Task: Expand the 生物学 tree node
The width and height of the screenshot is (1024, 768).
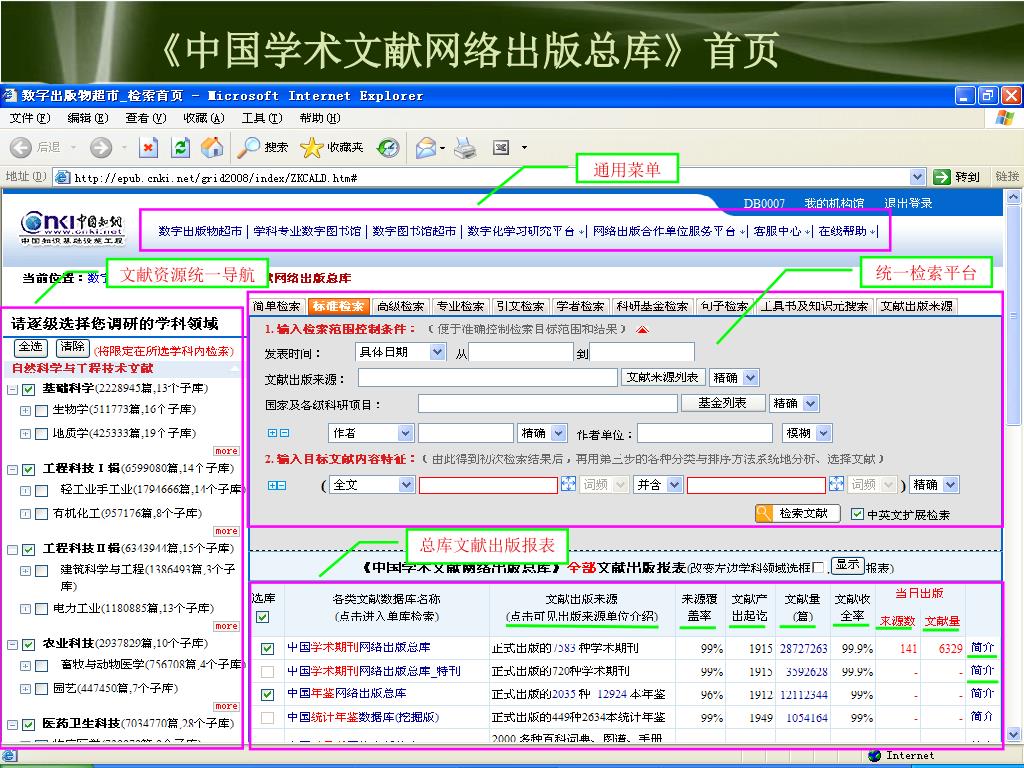Action: pos(25,411)
